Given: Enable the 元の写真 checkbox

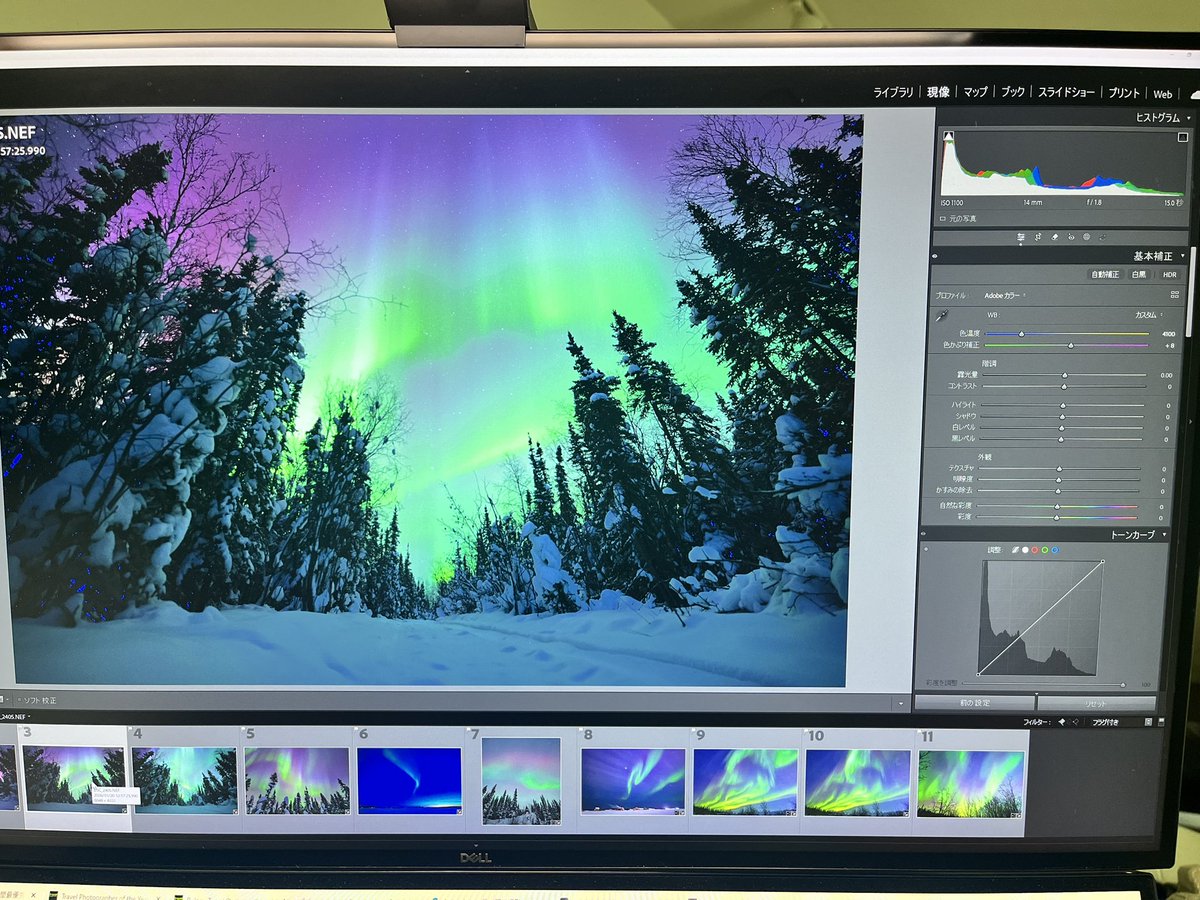Looking at the screenshot, I should click(943, 218).
